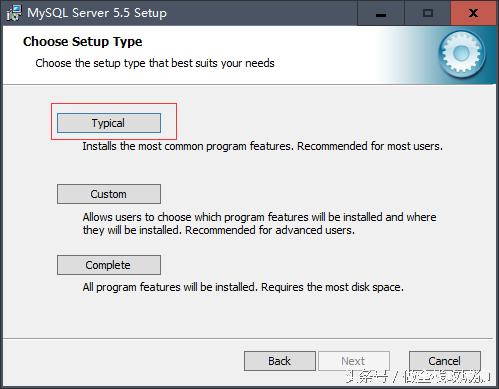The image size is (499, 389).
Task: Click the 'Choose Setup Type' heading
Action: (83, 42)
